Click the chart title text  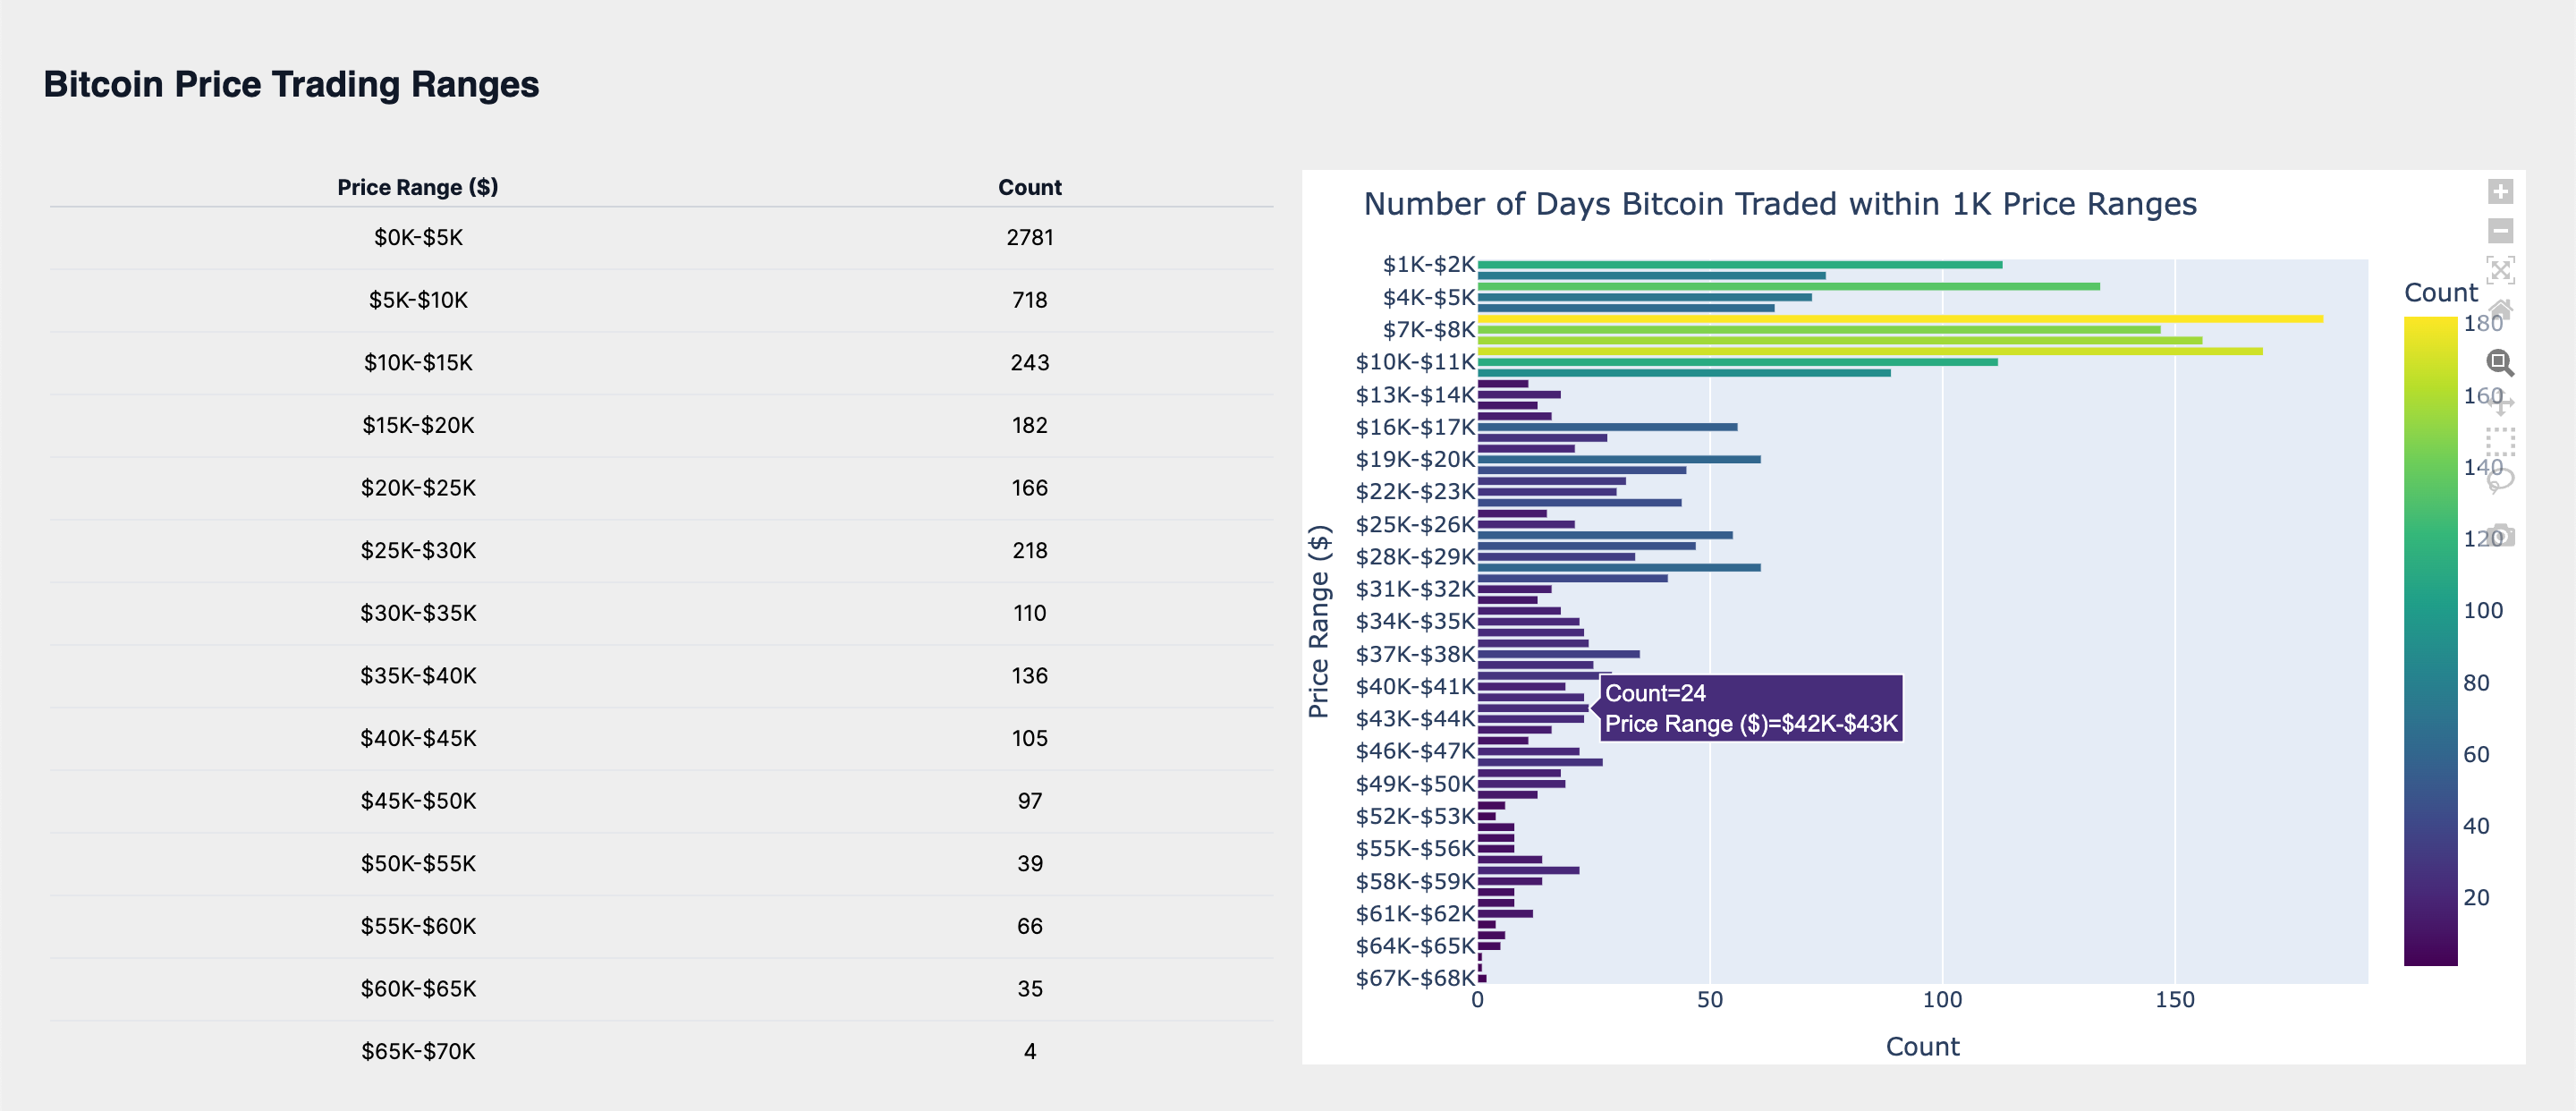pos(1780,204)
